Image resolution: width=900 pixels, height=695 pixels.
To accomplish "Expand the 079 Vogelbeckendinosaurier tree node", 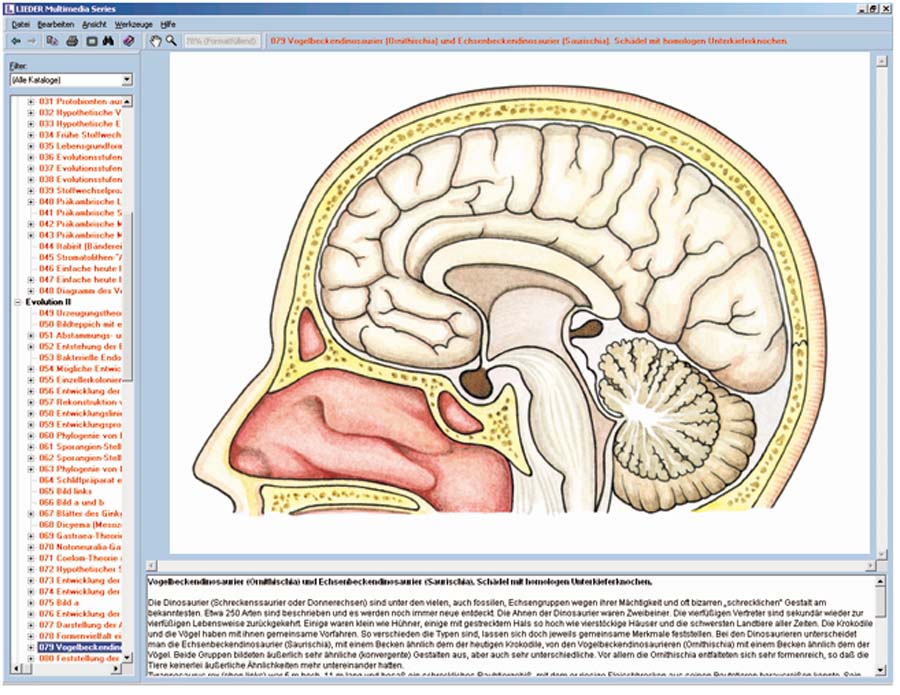I will click(x=31, y=647).
